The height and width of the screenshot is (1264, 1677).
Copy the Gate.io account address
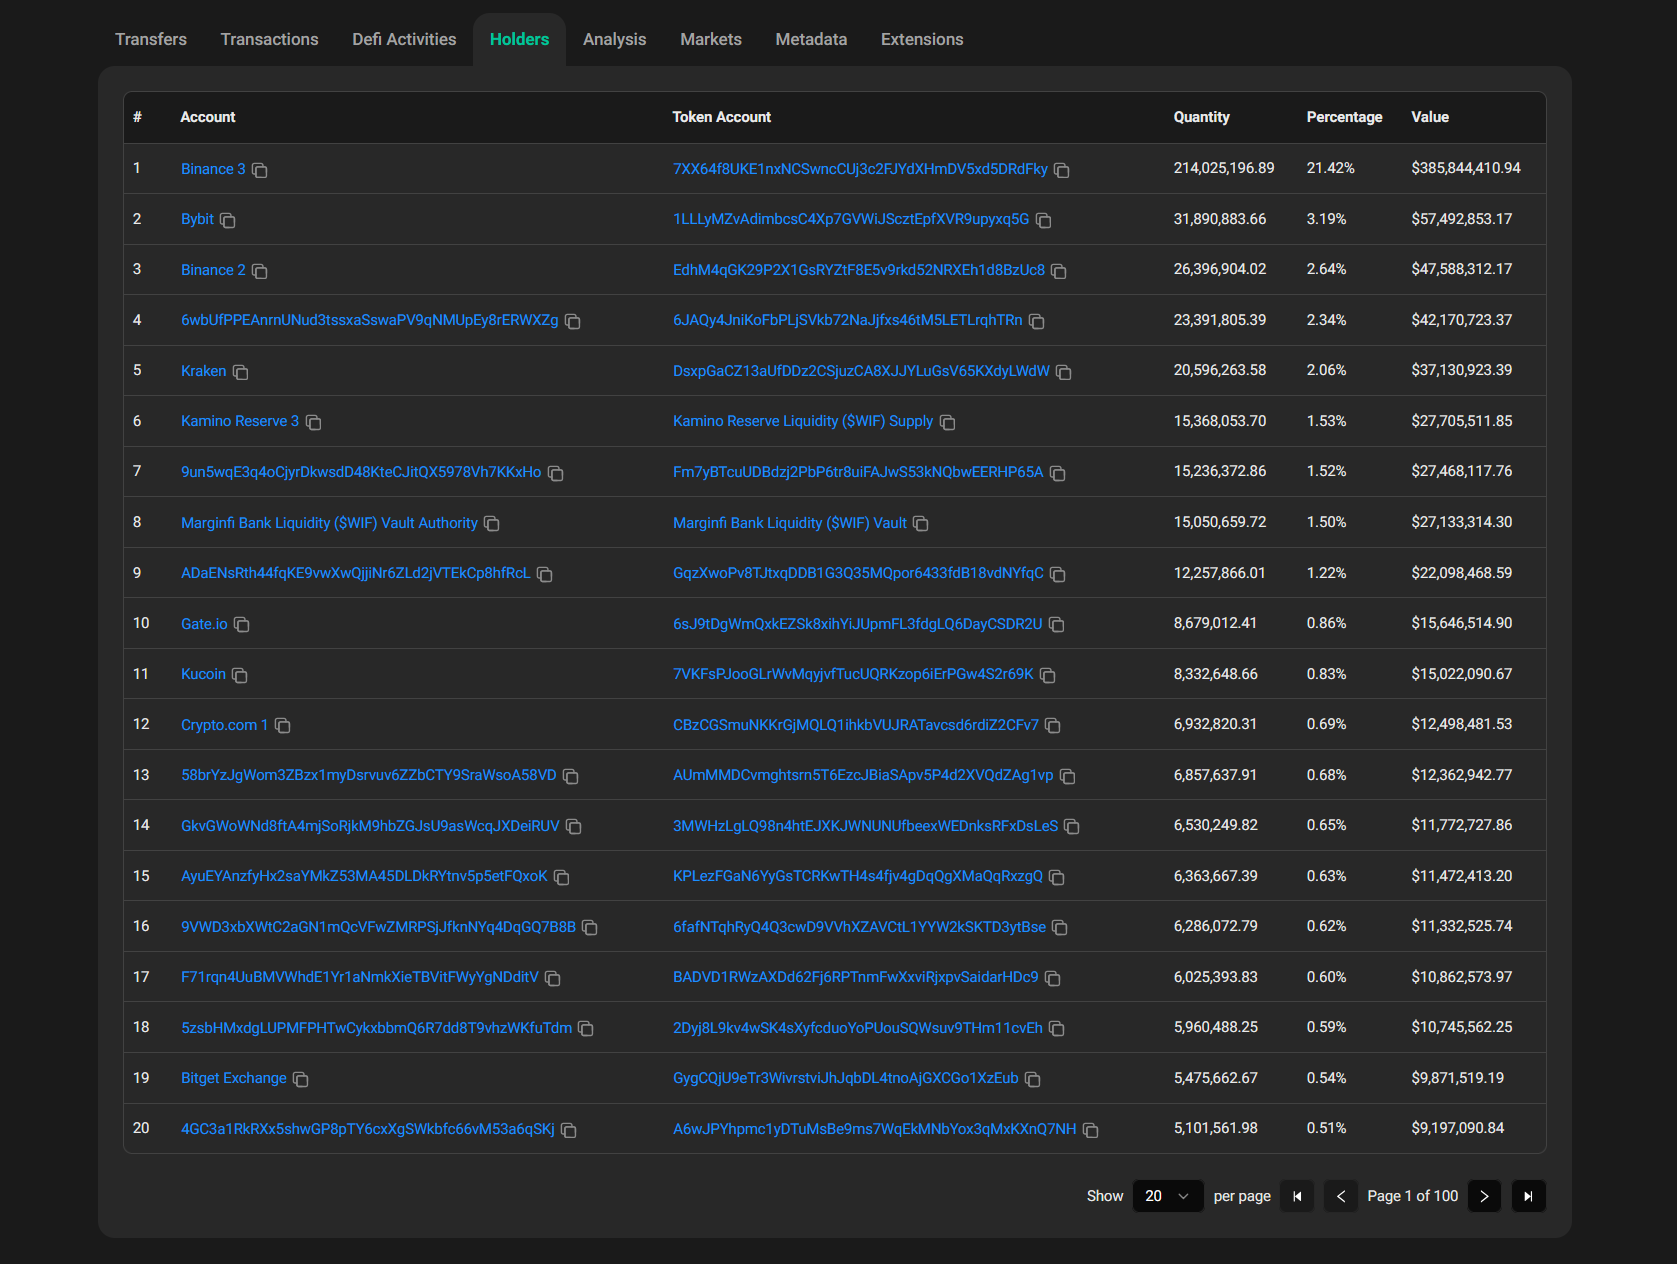click(x=242, y=625)
